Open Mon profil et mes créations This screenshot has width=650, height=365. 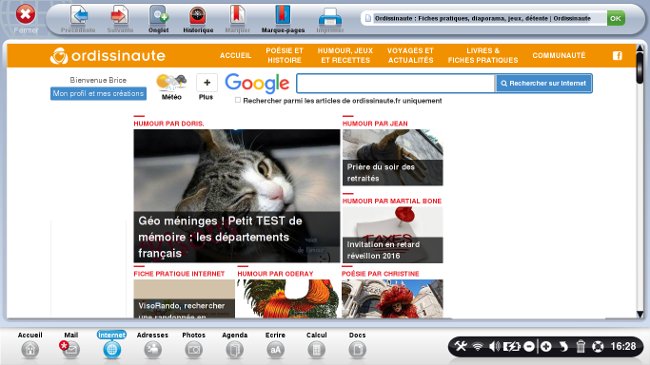pos(98,93)
